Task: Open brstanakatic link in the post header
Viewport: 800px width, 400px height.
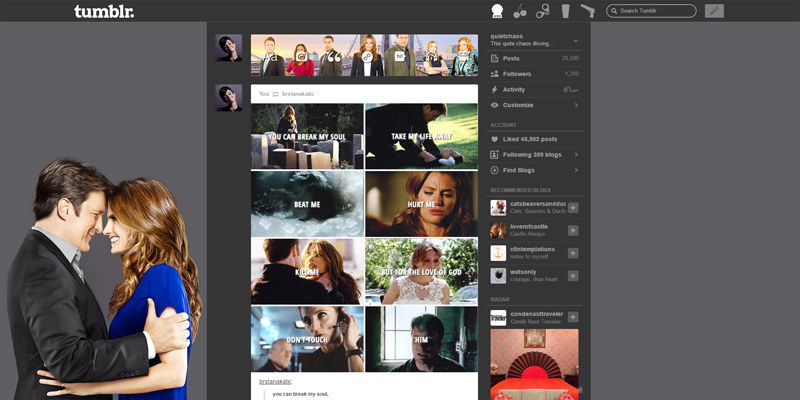Action: pos(298,94)
